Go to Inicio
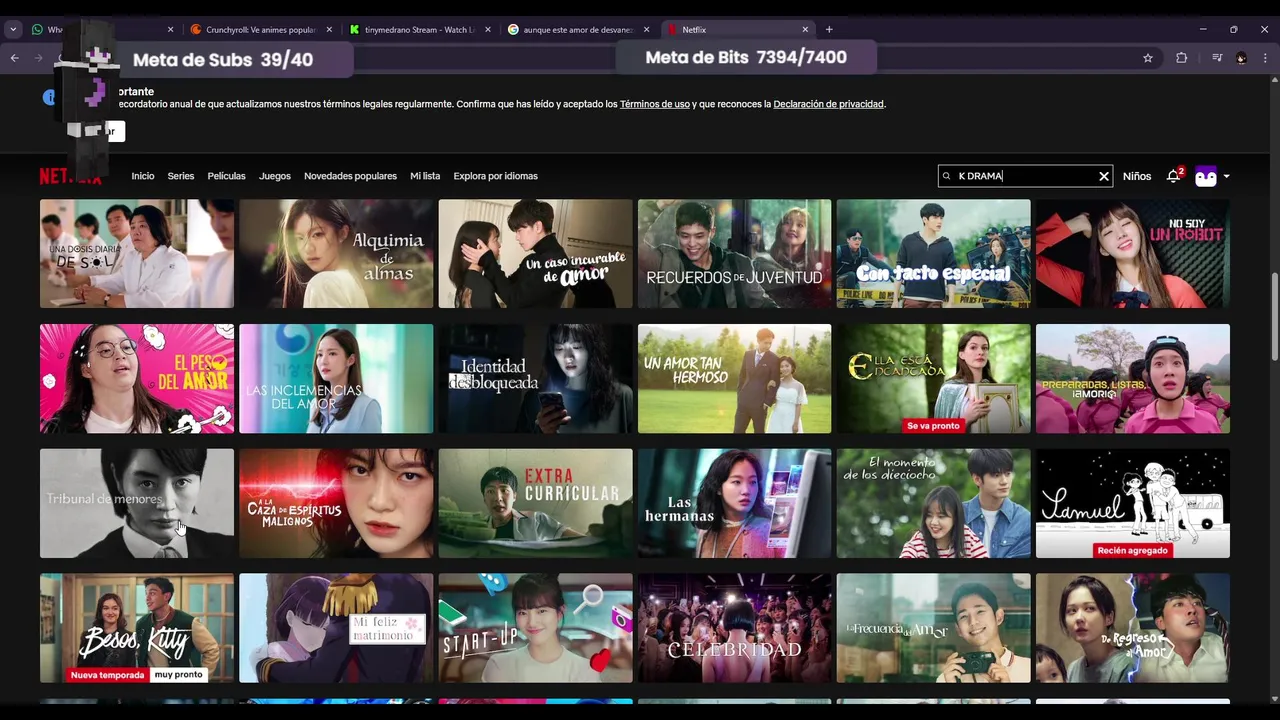This screenshot has height=720, width=1280. [143, 176]
